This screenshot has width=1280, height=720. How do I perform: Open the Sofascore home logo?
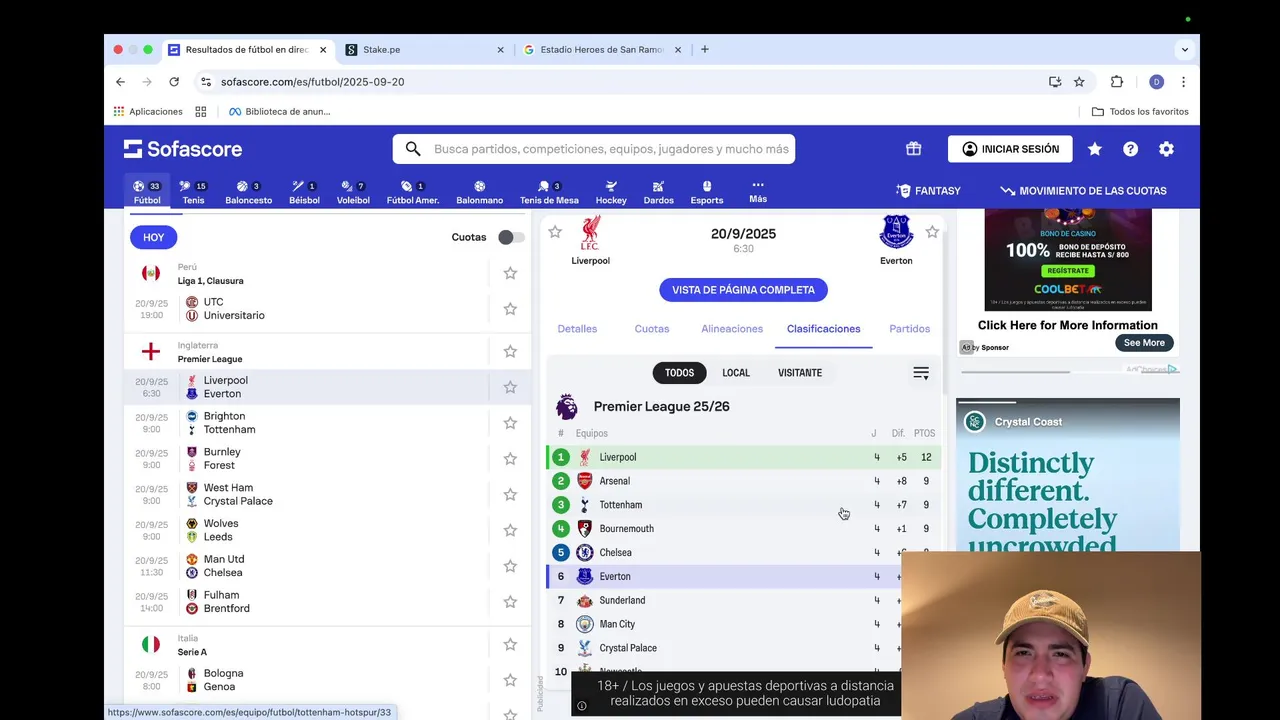point(183,149)
